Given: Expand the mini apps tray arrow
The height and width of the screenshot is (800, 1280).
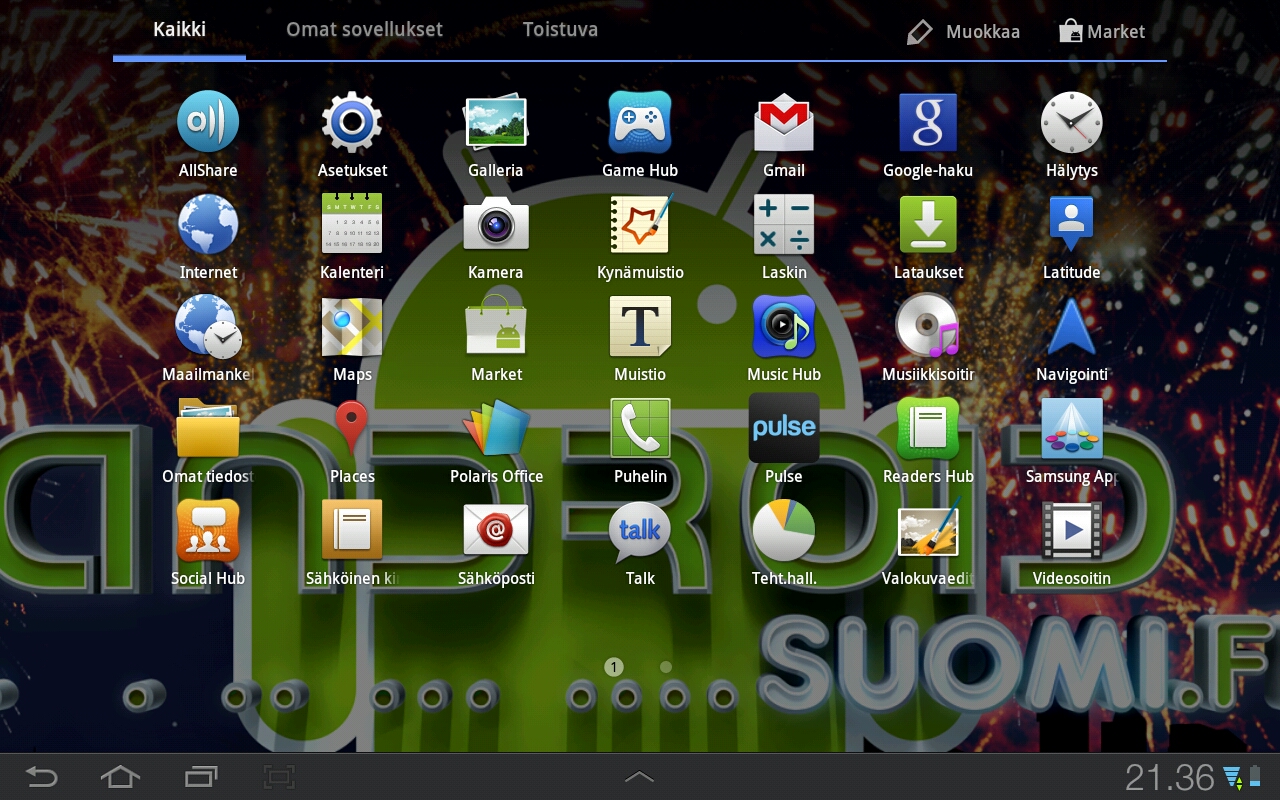Looking at the screenshot, I should [x=639, y=777].
